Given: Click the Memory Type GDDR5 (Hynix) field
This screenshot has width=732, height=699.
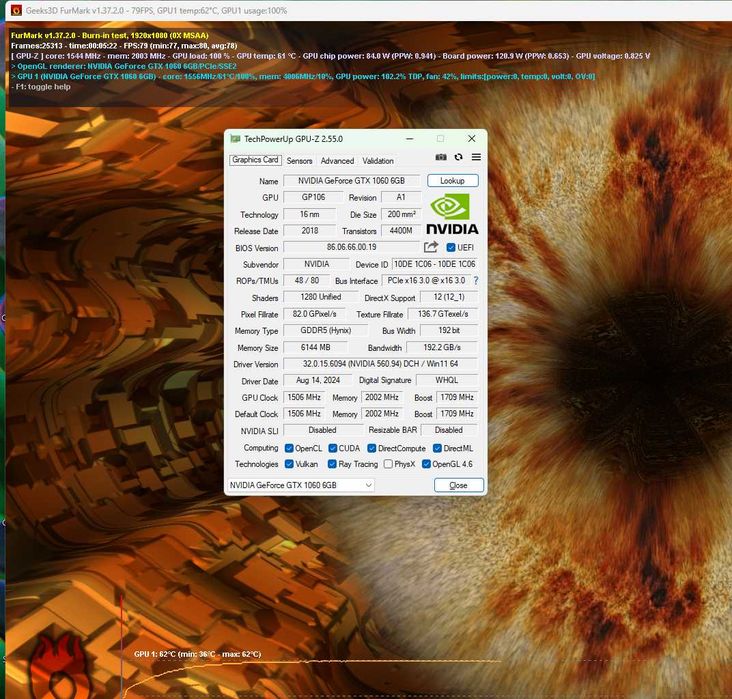Looking at the screenshot, I should pos(325,331).
